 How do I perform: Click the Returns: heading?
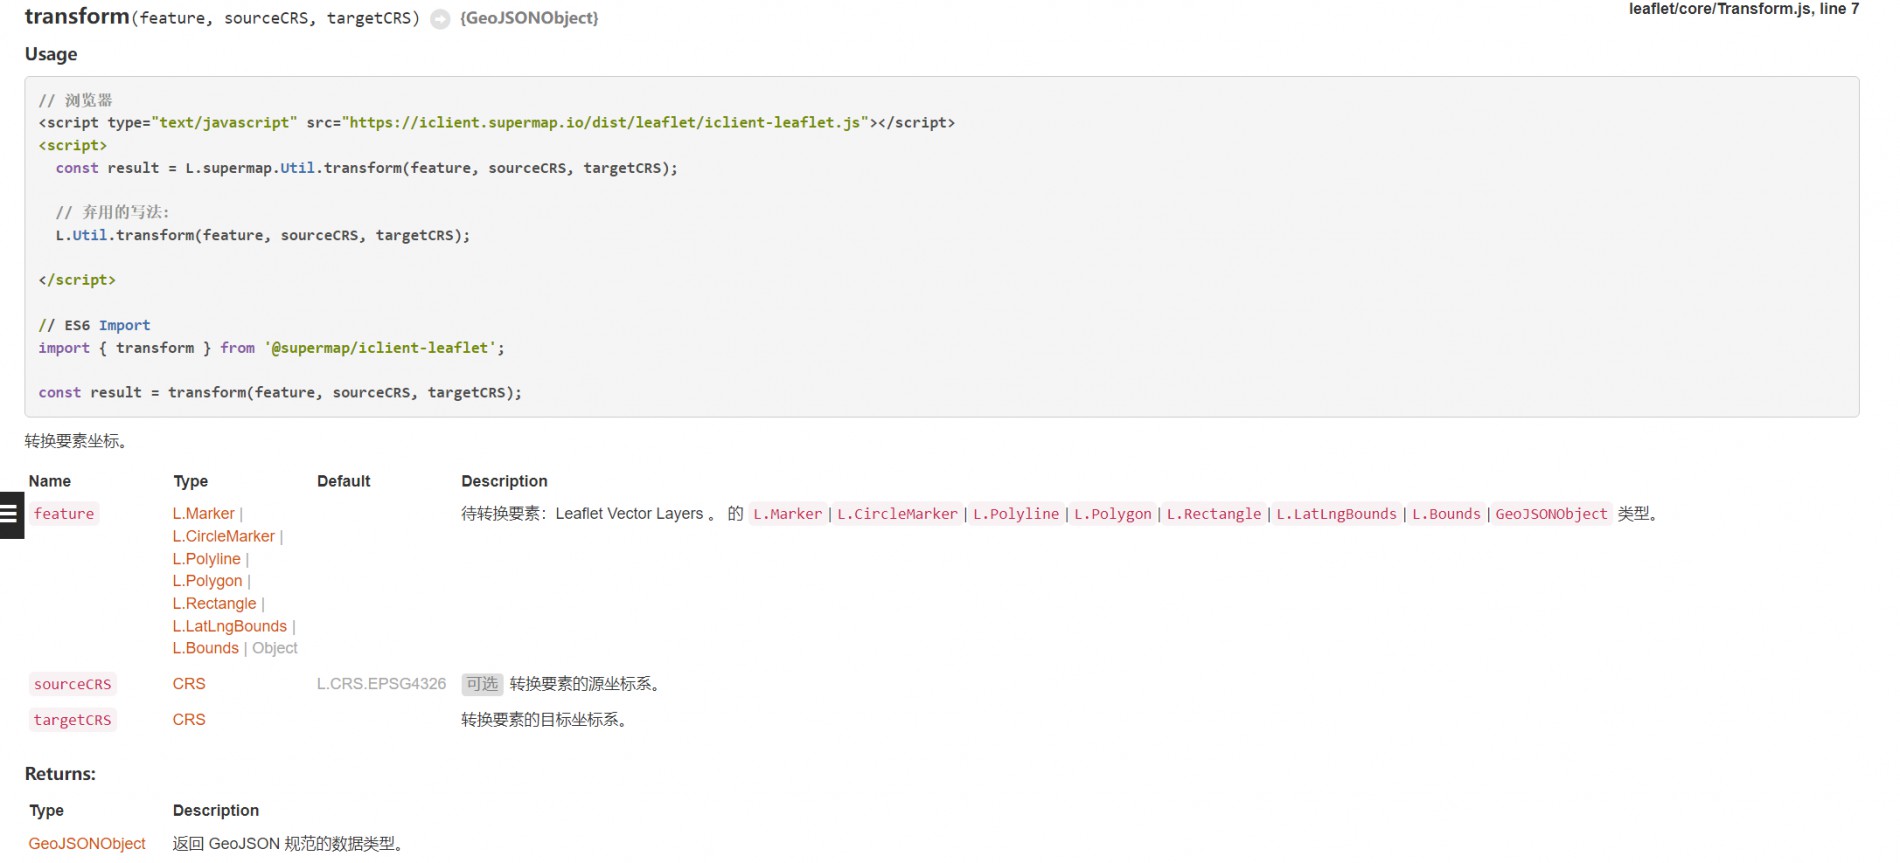pyautogui.click(x=60, y=774)
